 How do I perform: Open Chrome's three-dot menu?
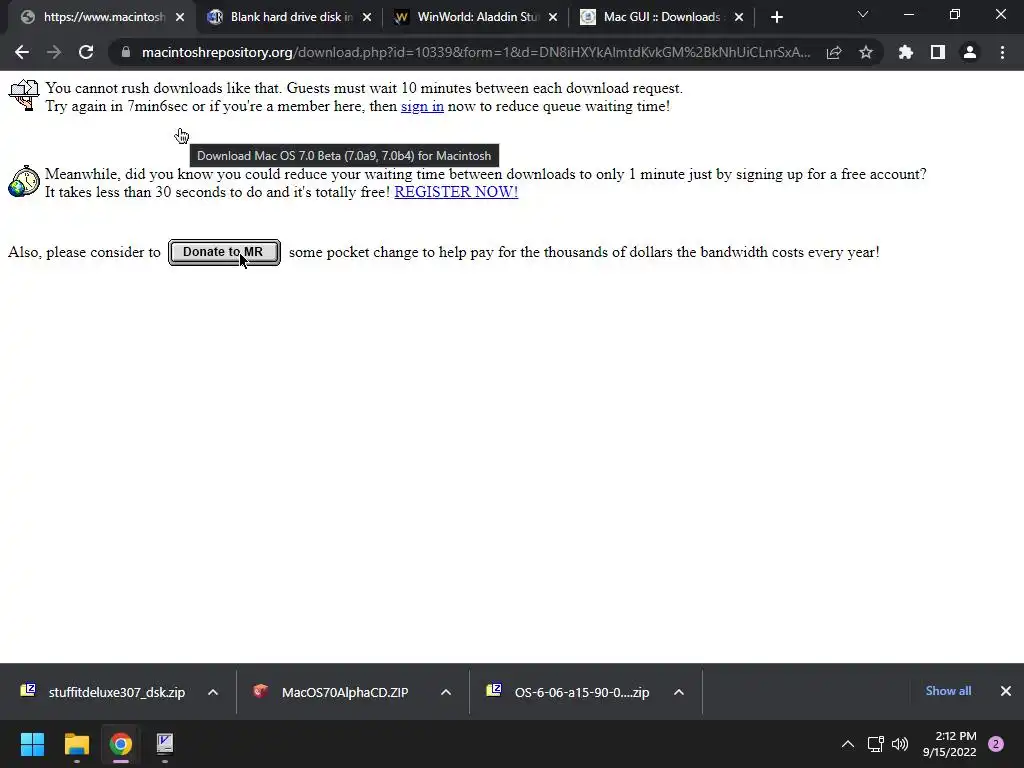1002,52
